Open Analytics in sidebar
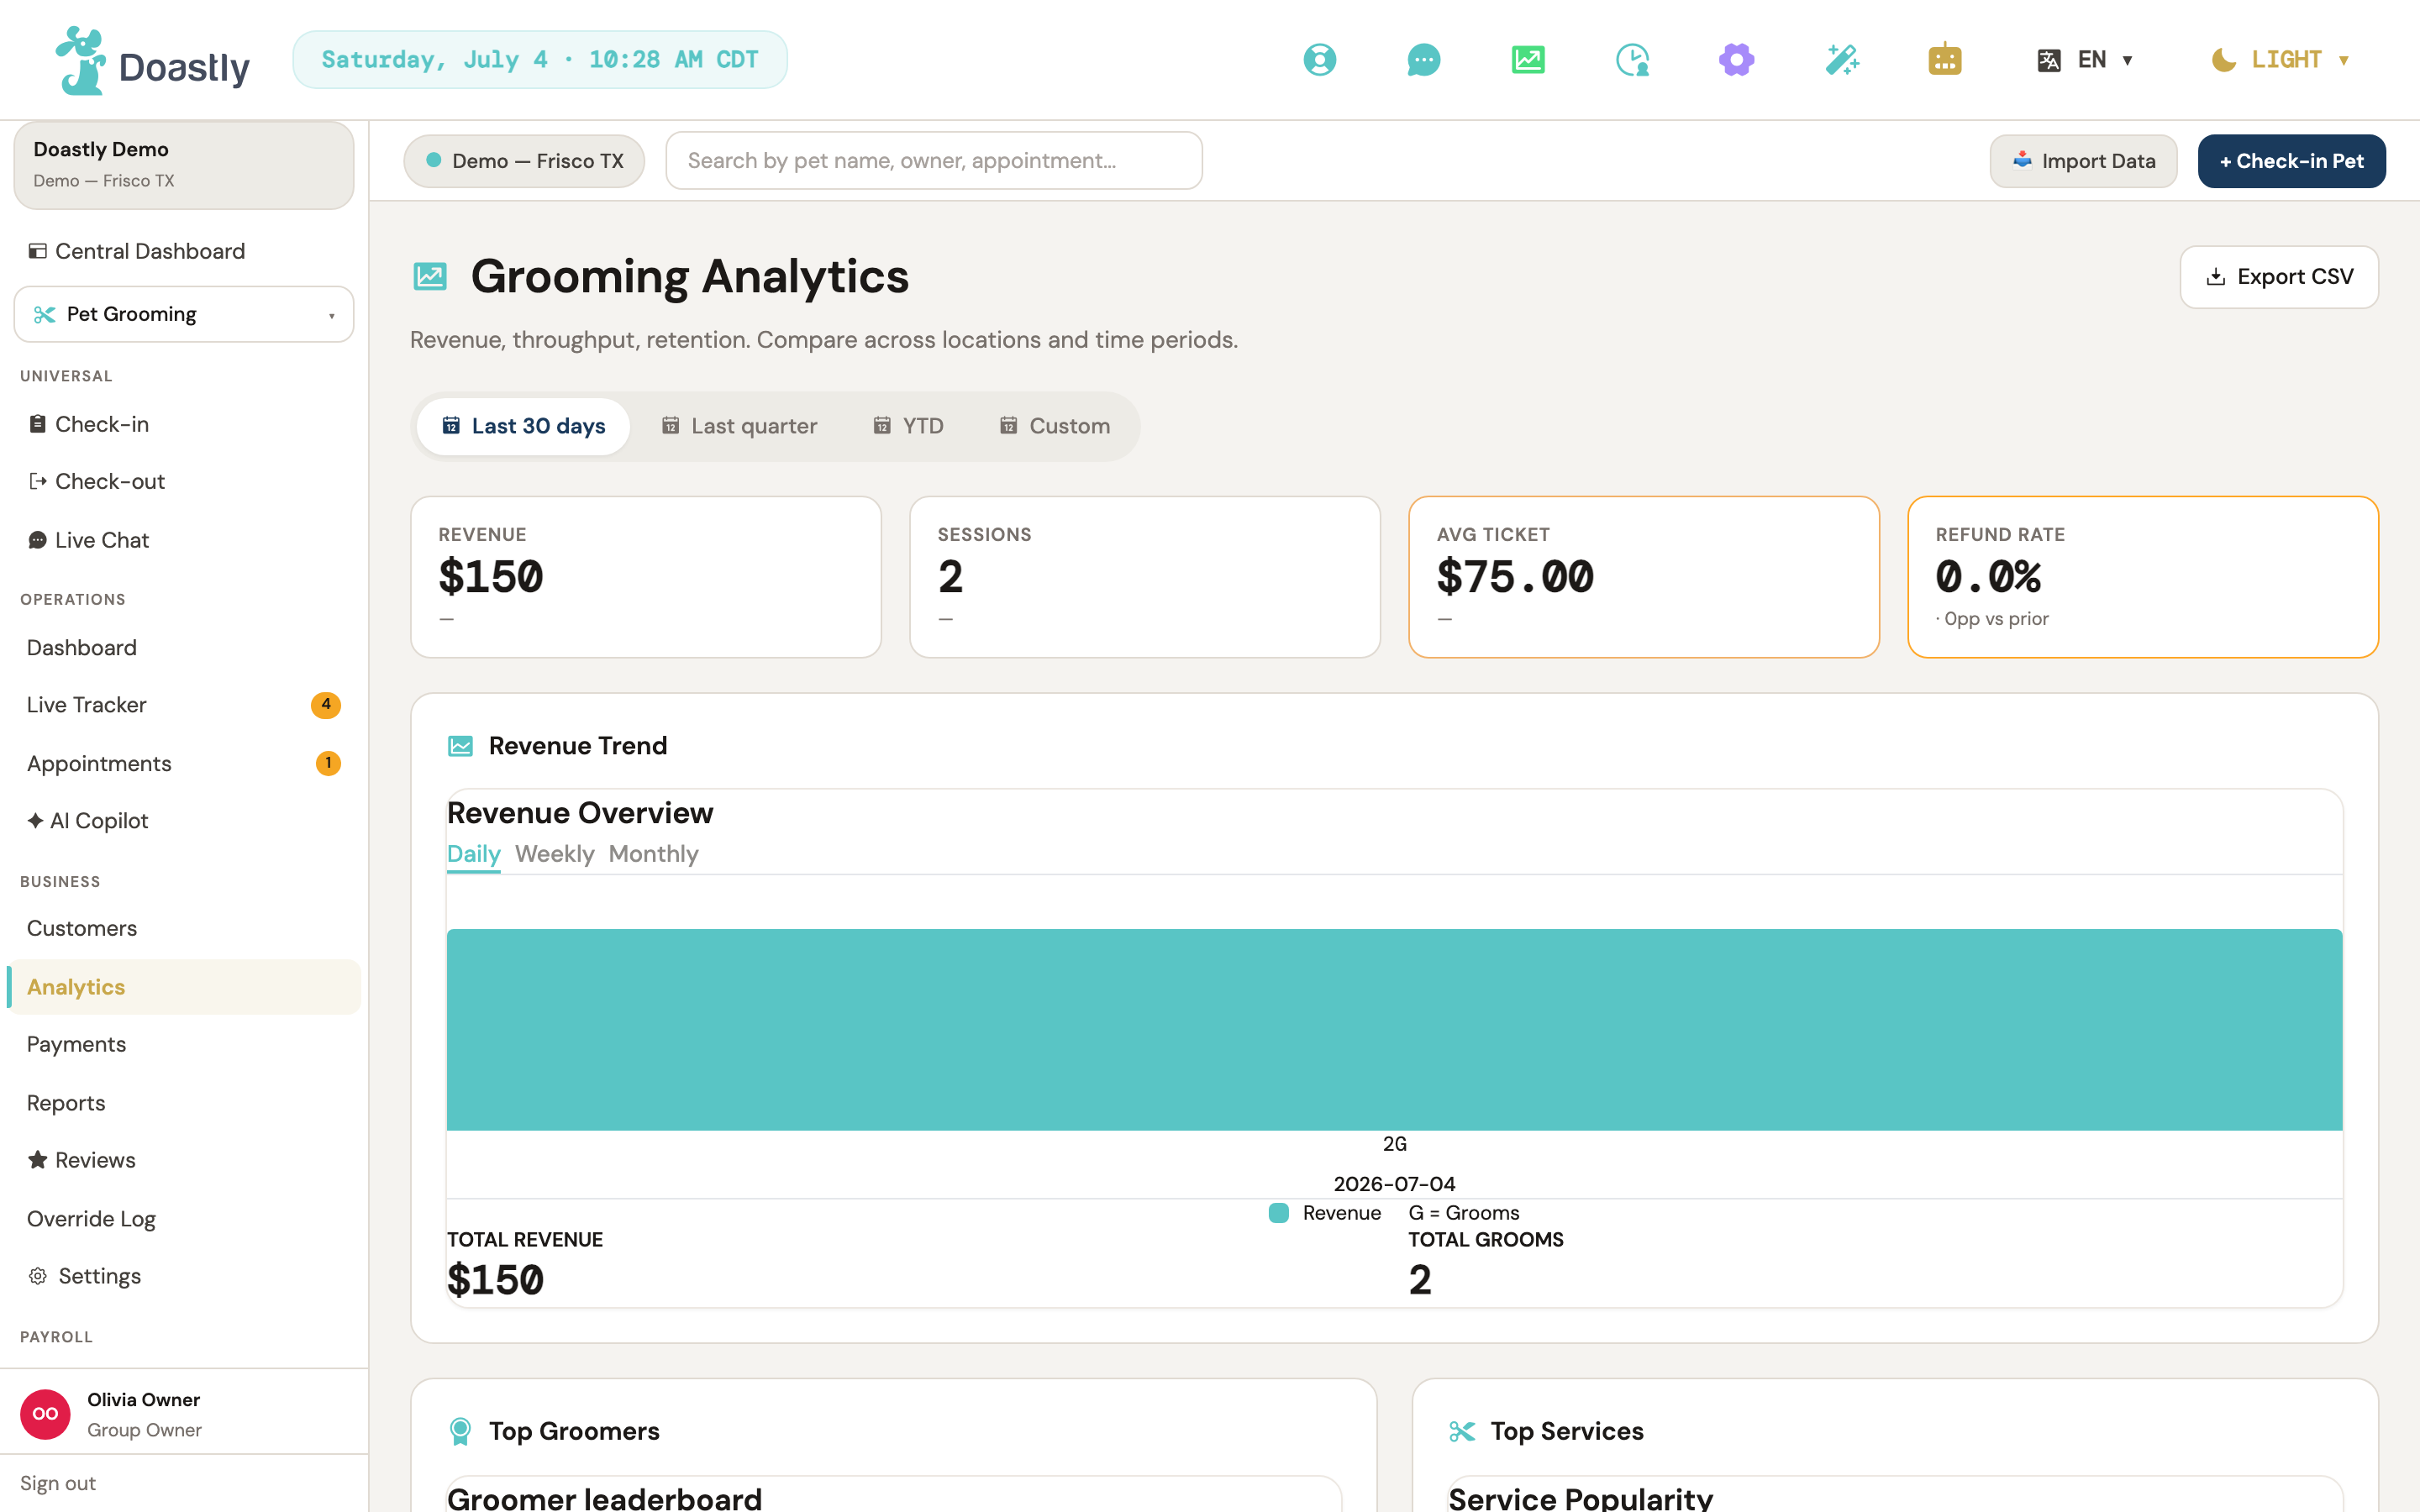 click(x=184, y=987)
